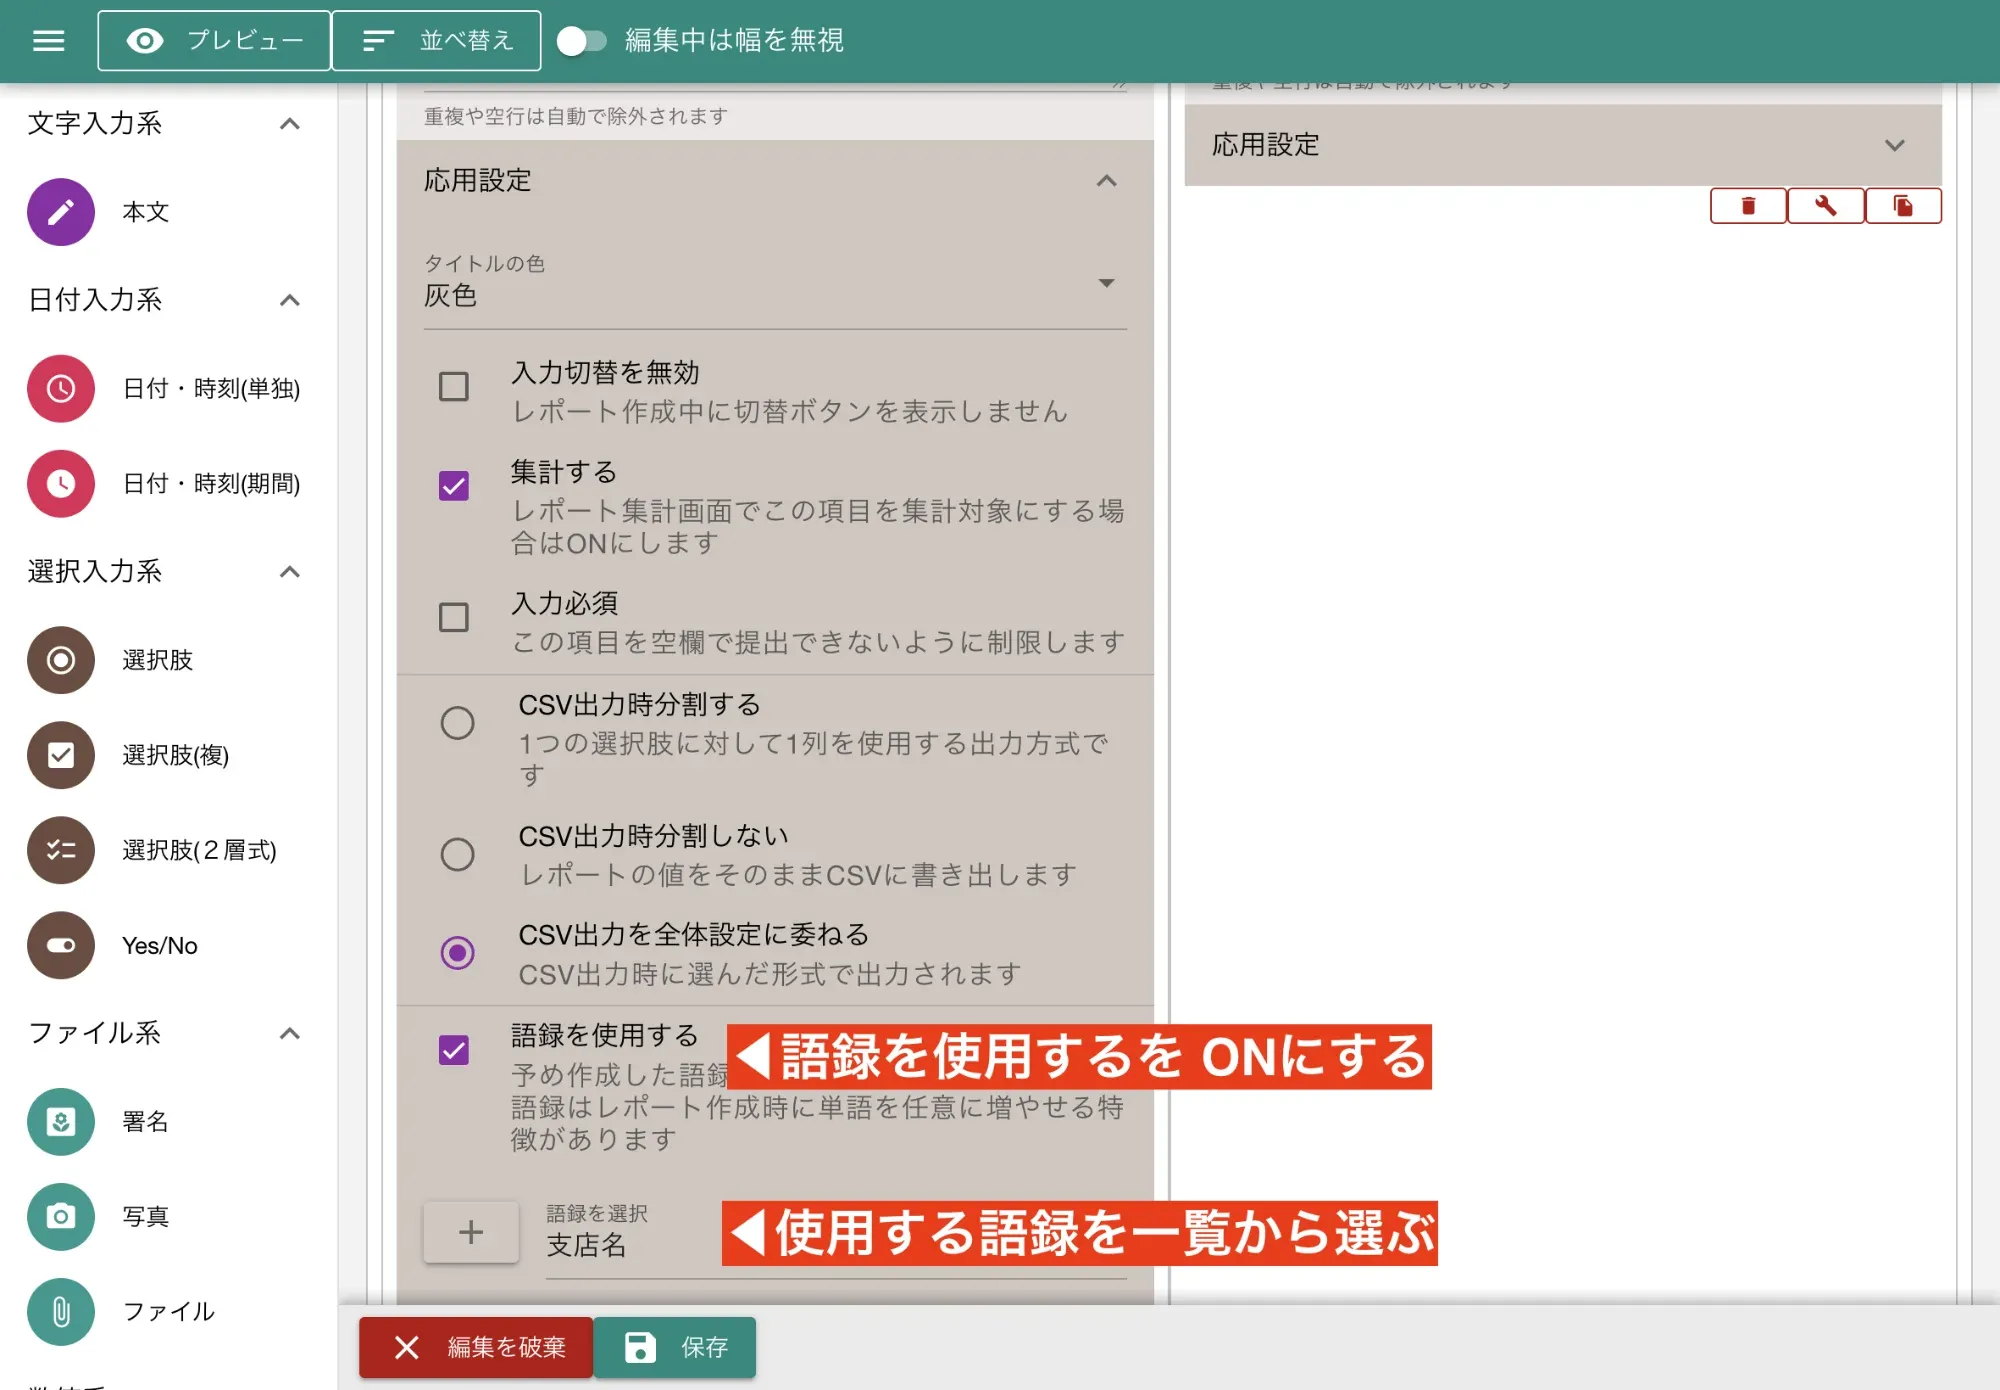Viewport: 2000px width, 1390px height.
Task: Select CSV出力を全体設定に委ねる radio button
Action: pos(458,953)
